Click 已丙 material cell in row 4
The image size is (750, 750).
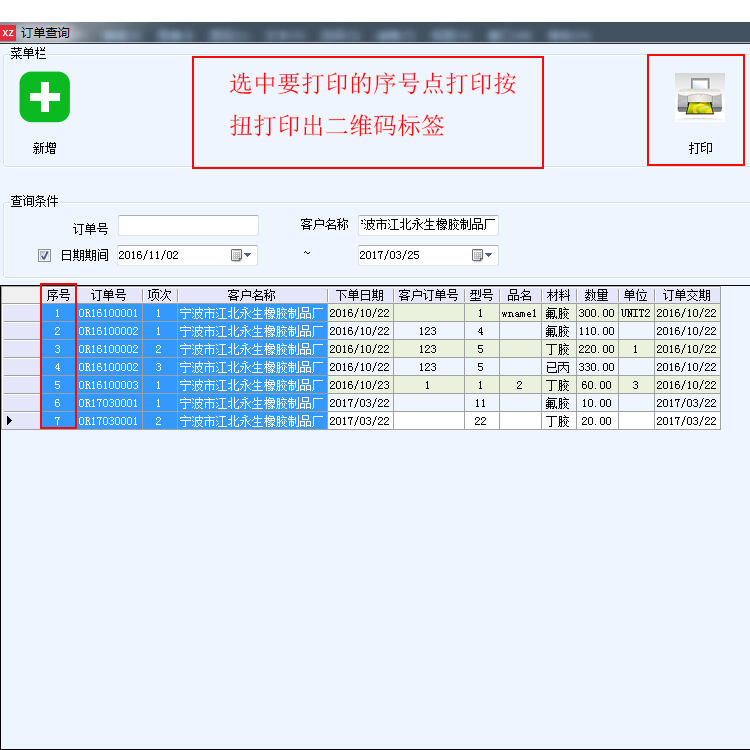coord(559,367)
